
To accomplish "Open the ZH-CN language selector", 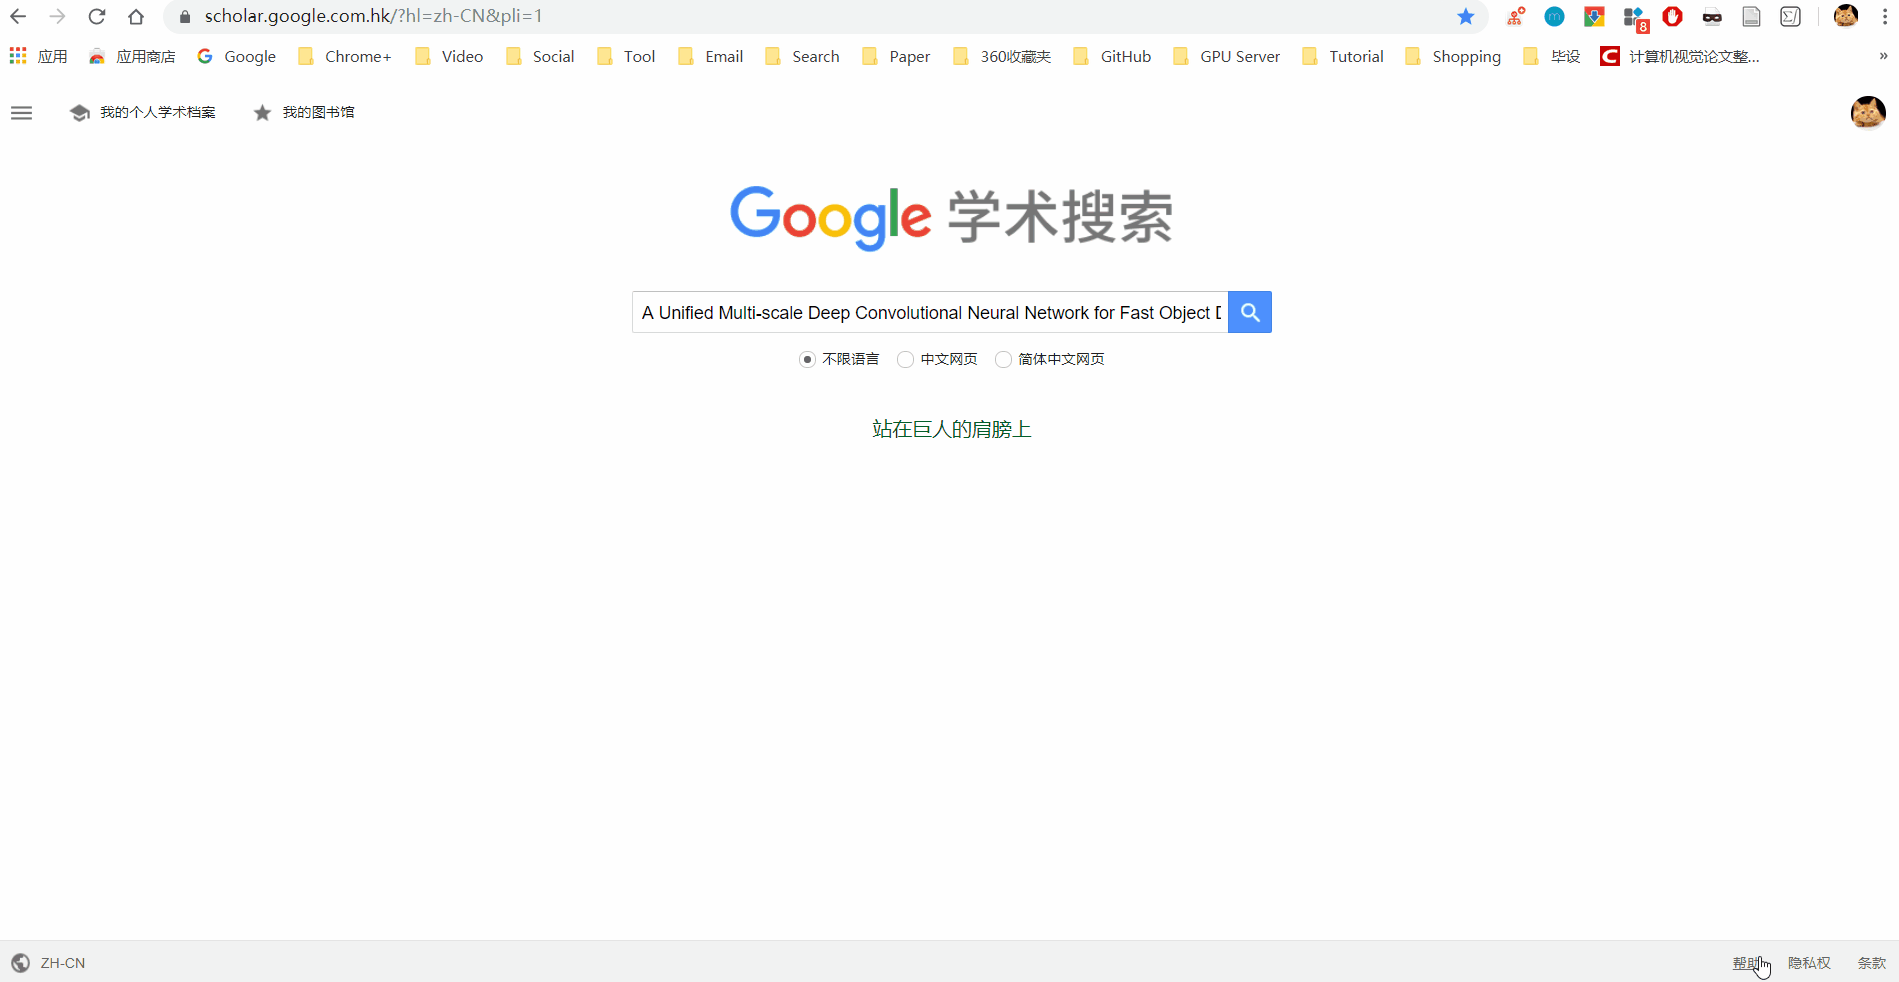I will coord(48,963).
